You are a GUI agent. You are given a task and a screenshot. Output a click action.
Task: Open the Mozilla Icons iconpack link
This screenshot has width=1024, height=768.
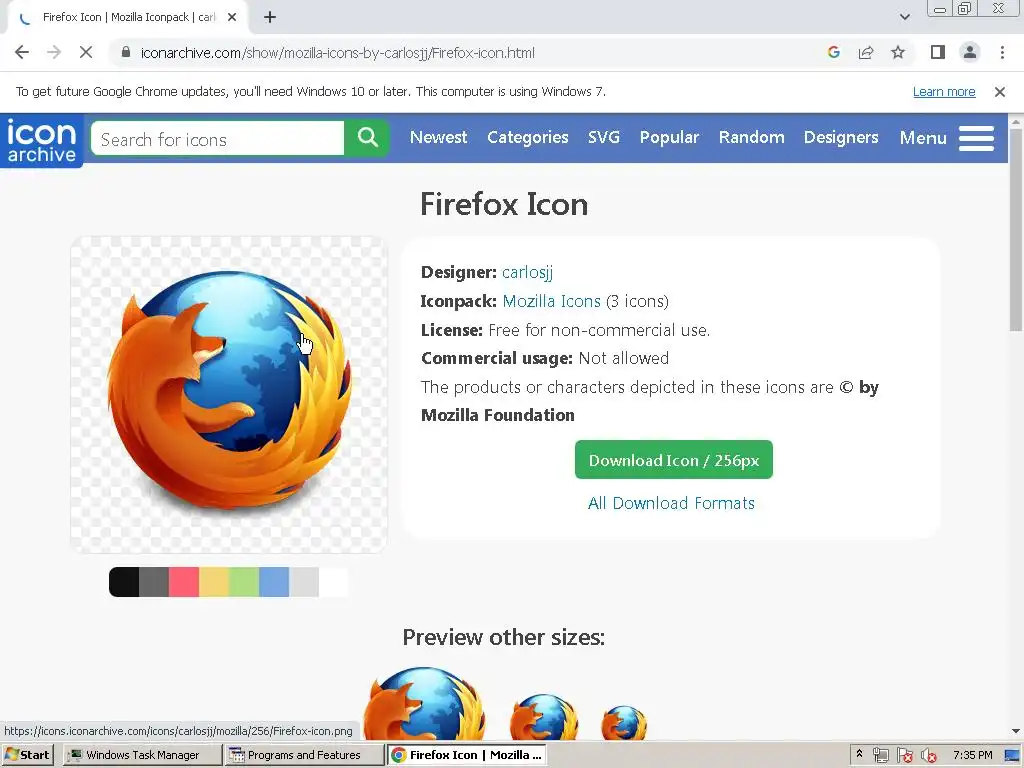point(551,301)
